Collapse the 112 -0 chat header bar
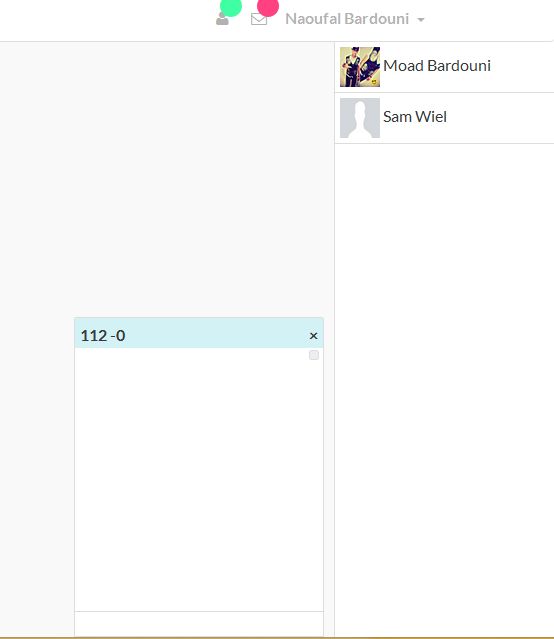The width and height of the screenshot is (554, 639). [199, 333]
